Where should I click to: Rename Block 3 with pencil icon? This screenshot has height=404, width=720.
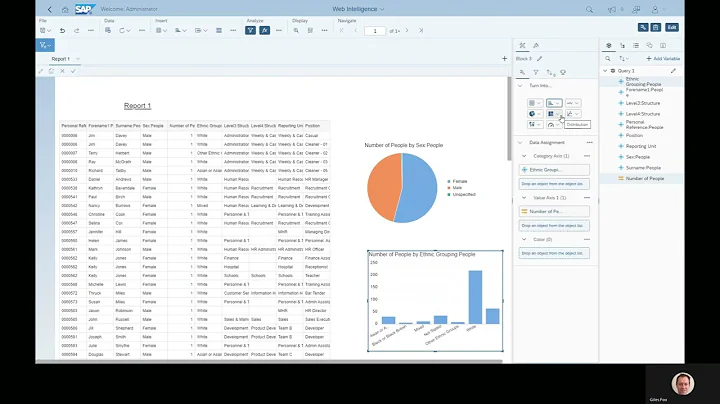(540, 59)
